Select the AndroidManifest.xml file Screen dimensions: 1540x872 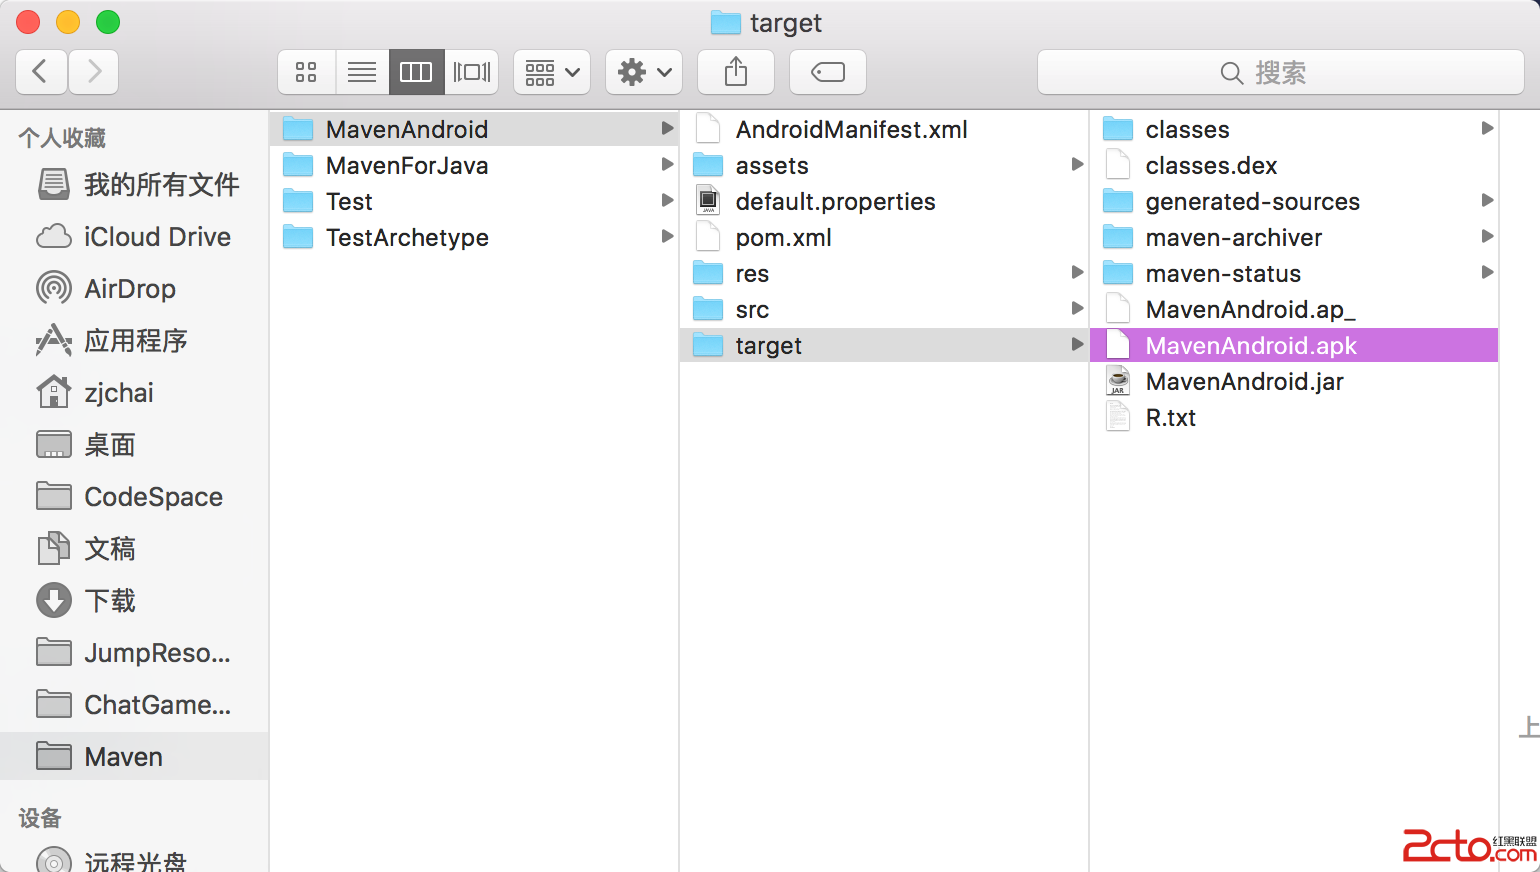(x=884, y=129)
